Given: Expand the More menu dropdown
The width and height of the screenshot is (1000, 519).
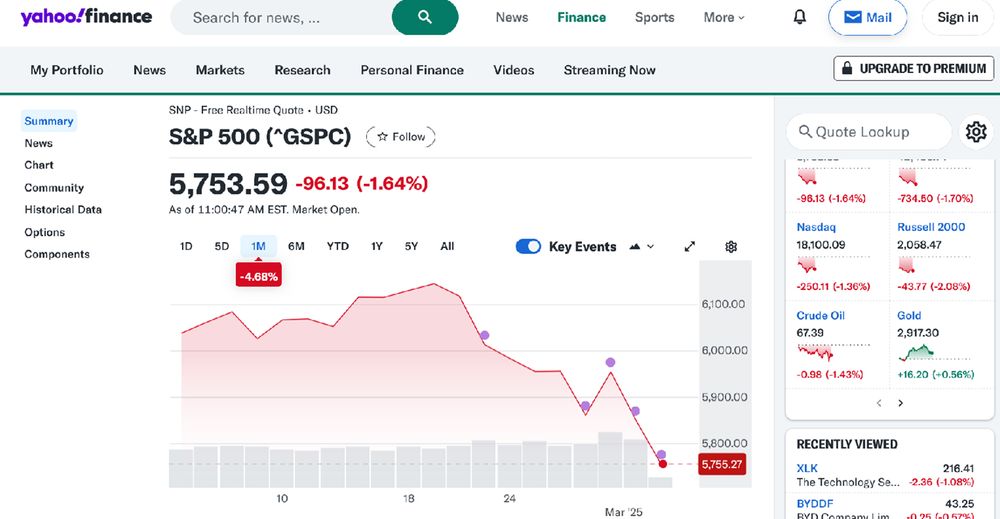Looking at the screenshot, I should coord(724,17).
